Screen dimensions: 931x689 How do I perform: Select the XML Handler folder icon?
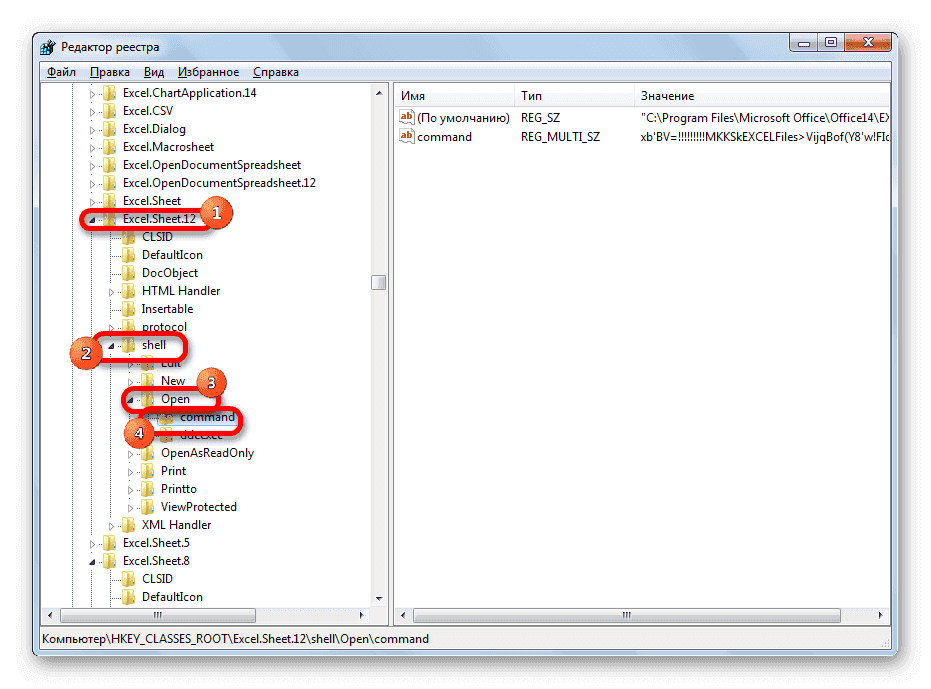129,524
